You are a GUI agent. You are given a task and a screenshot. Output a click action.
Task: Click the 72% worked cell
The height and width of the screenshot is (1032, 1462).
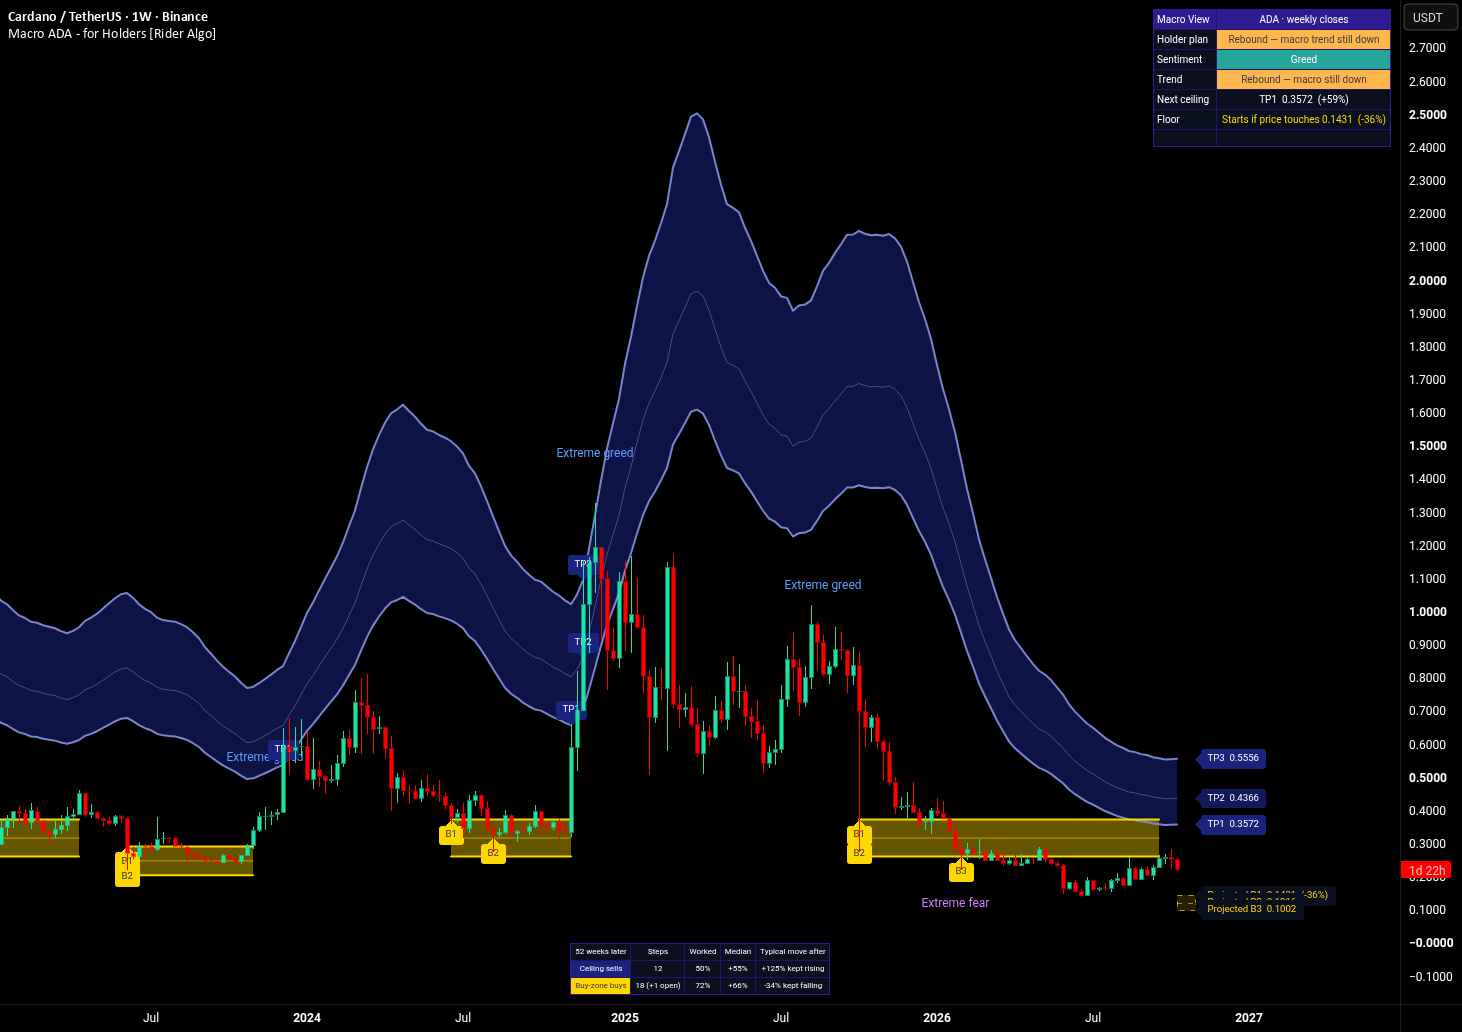coord(703,985)
